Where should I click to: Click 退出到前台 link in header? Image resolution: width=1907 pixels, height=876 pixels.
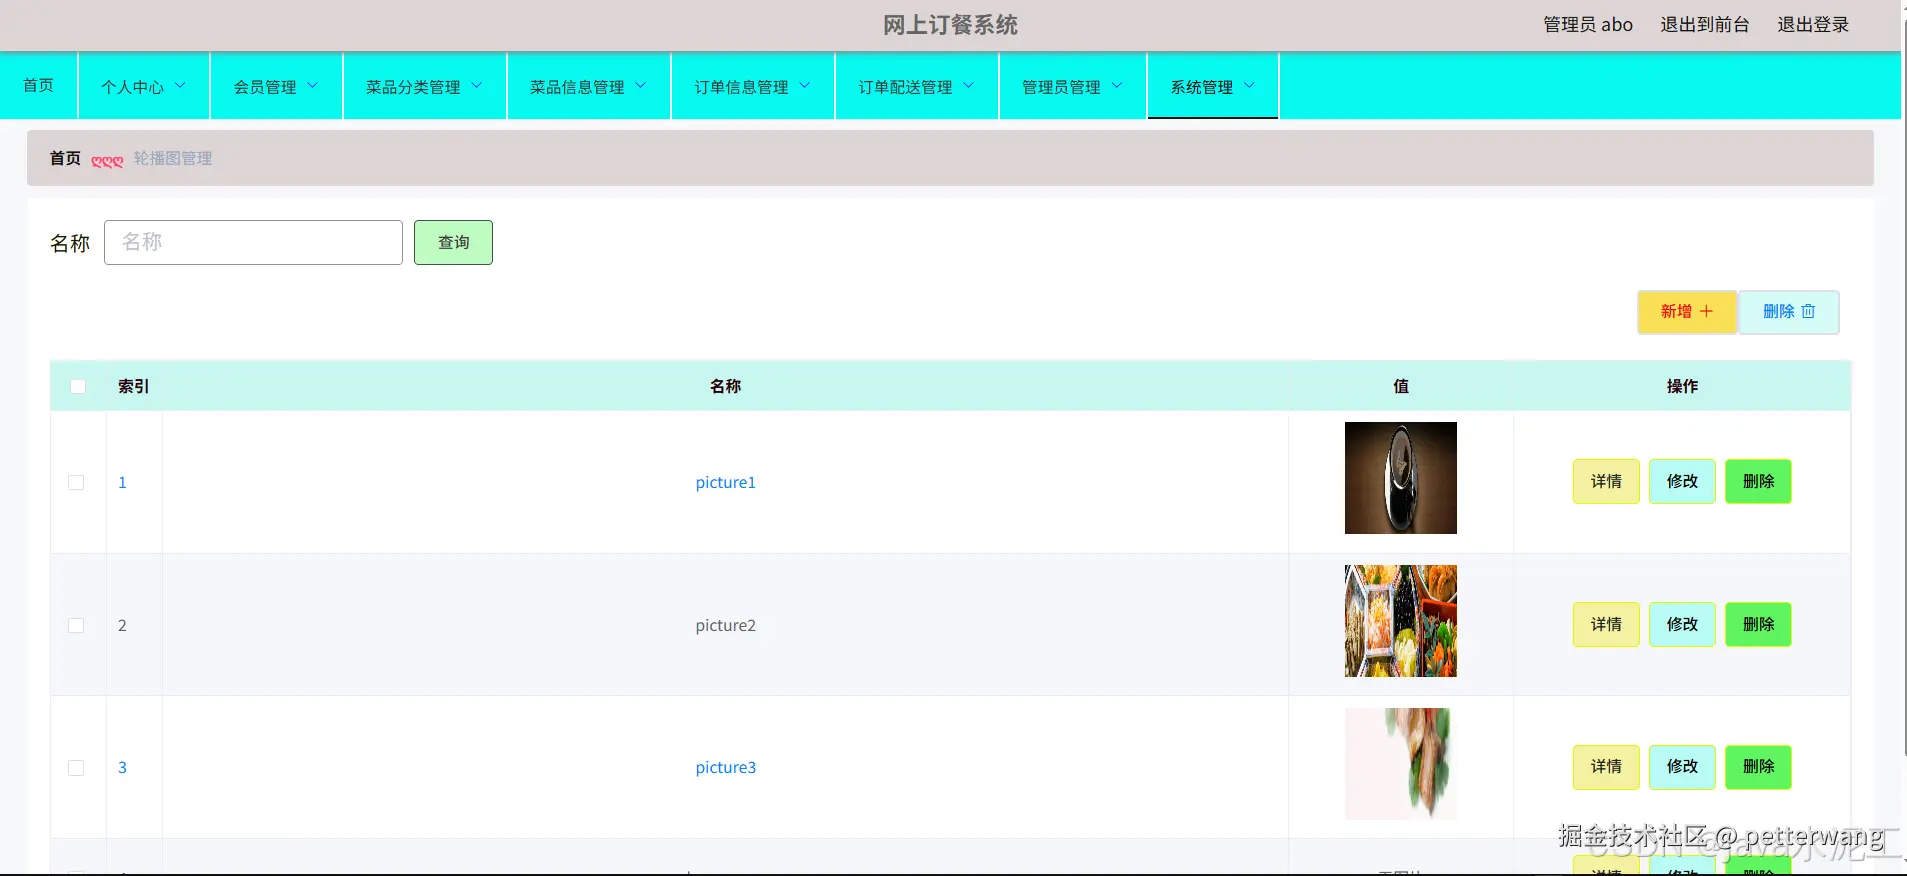coord(1705,25)
